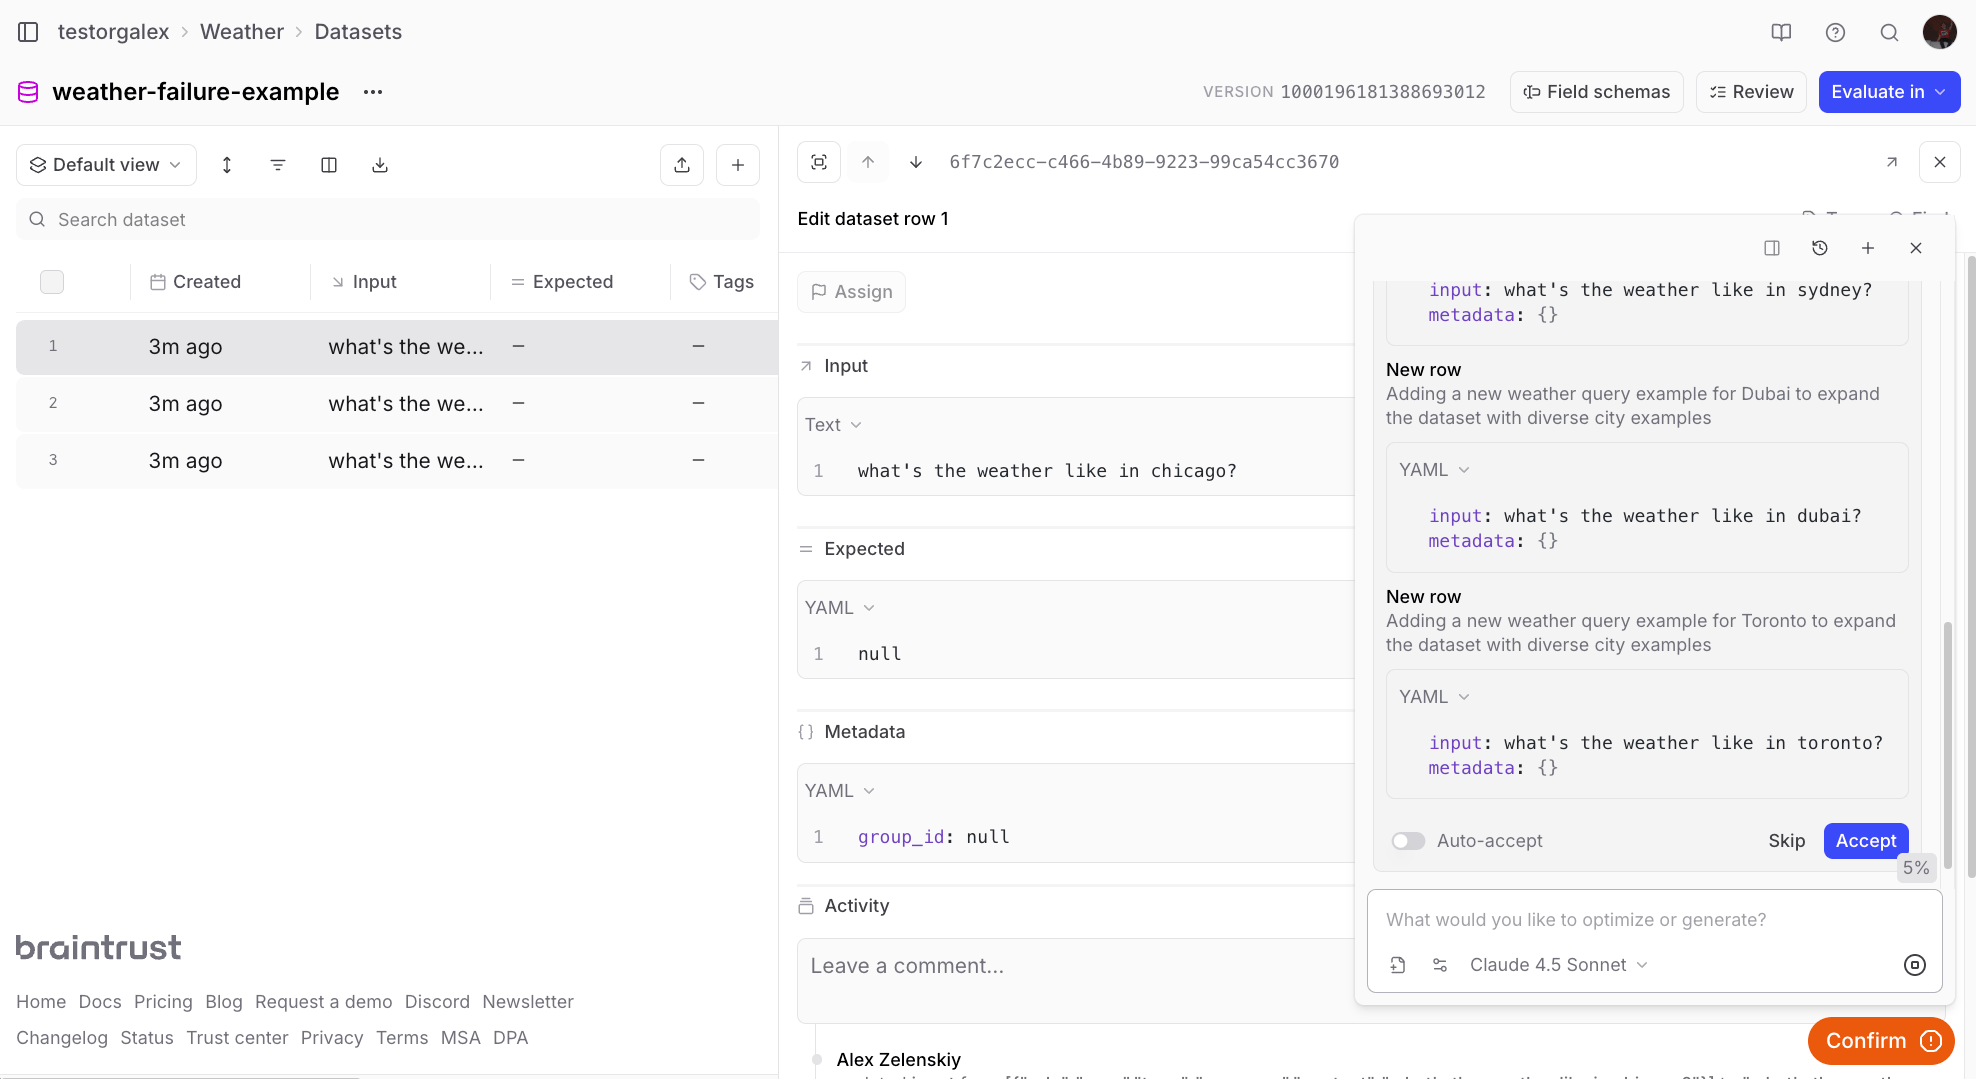Open the help question mark icon
Viewport: 1976px width, 1079px height.
pos(1835,32)
